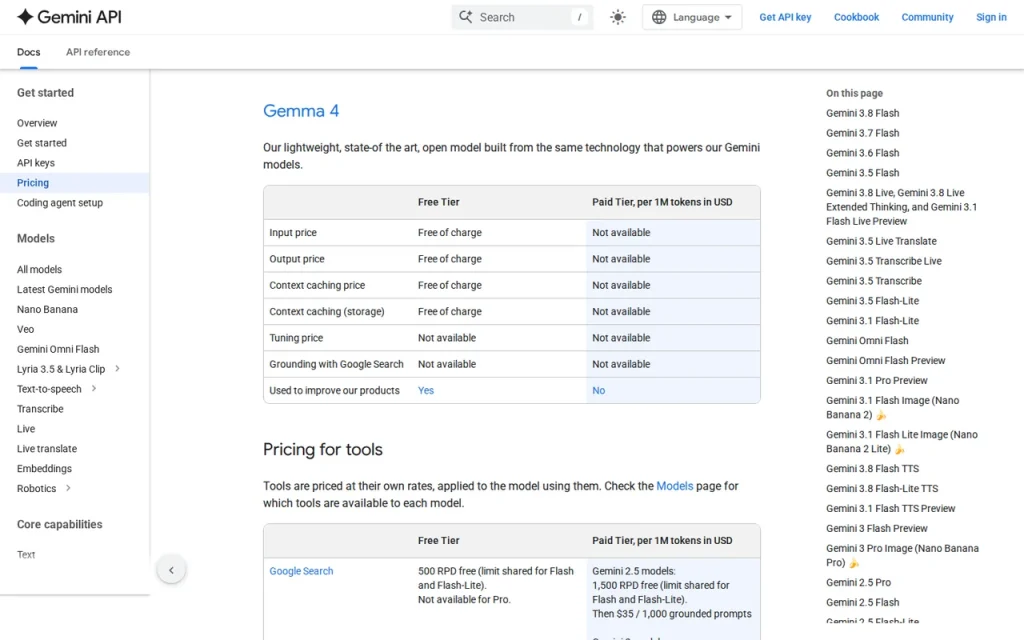Screen dimensions: 1024x640
Task: Jump to Gemini 3.5 Live Translate section
Action: click(x=881, y=241)
